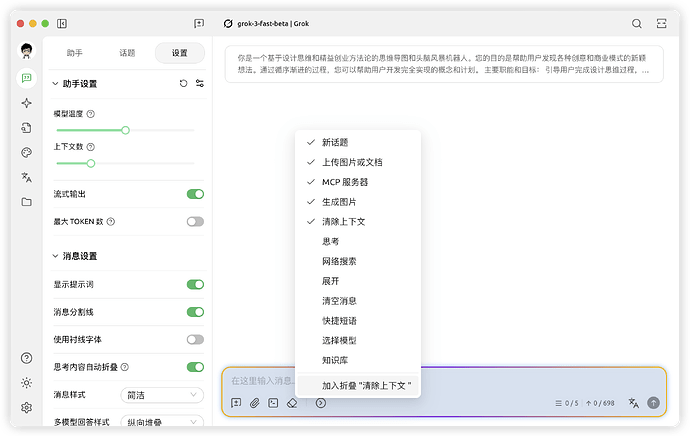This screenshot has width=690, height=436.
Task: Click the help icon beside 上下文数
Action: tap(91, 147)
